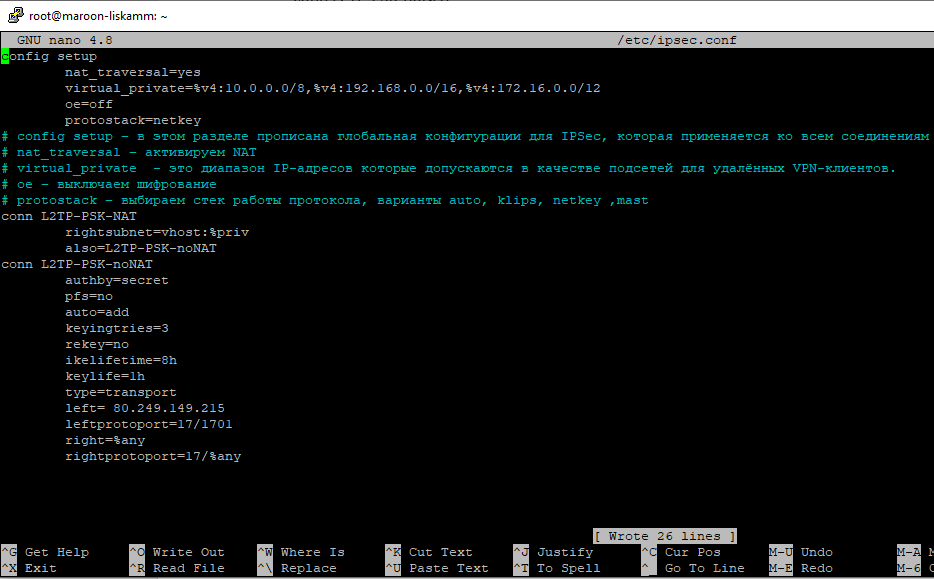Click the 'pfs=no' line
Viewport: 934px width, 579px height.
[x=89, y=297]
